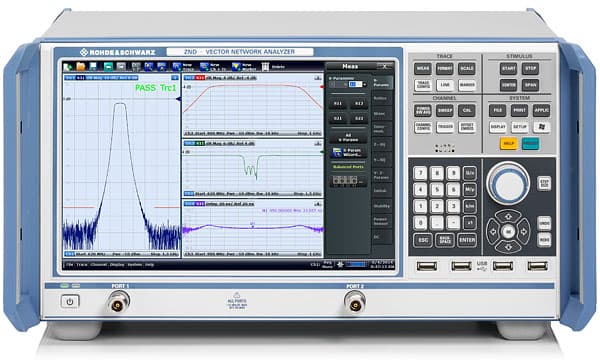Click the yellow HELP hardkey
This screenshot has height=364, width=600.
[508, 144]
